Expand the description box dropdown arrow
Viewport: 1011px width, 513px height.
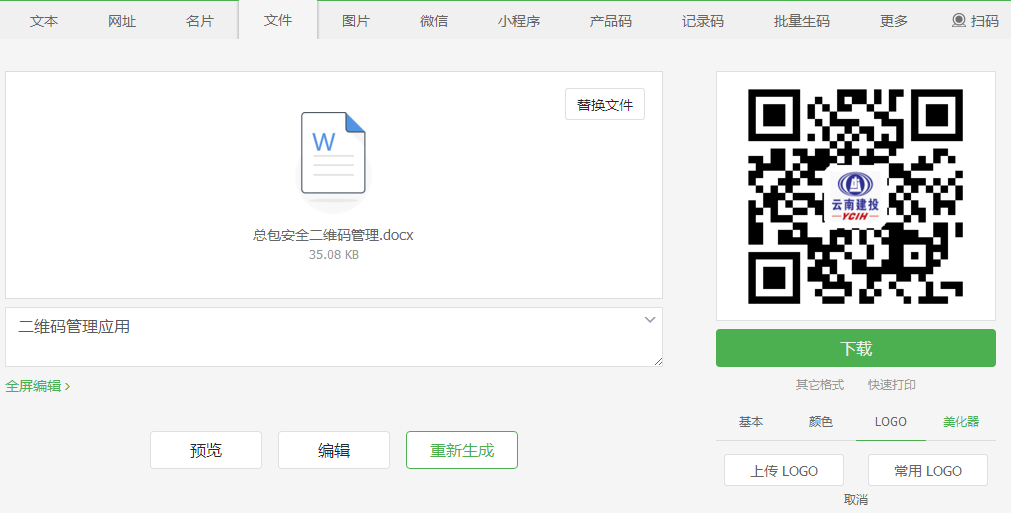tap(650, 320)
